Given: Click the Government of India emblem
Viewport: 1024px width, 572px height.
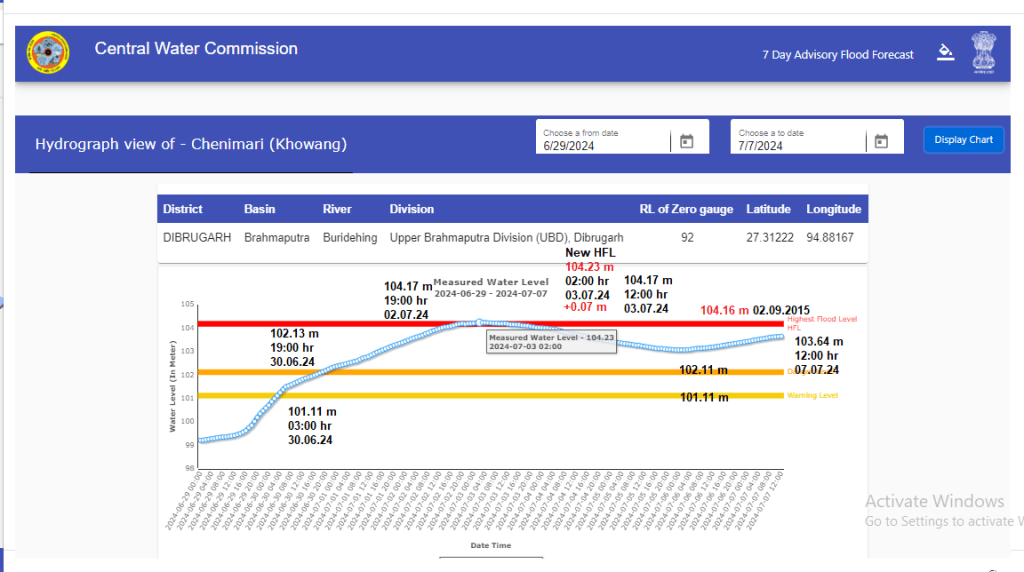Looking at the screenshot, I should (984, 52).
